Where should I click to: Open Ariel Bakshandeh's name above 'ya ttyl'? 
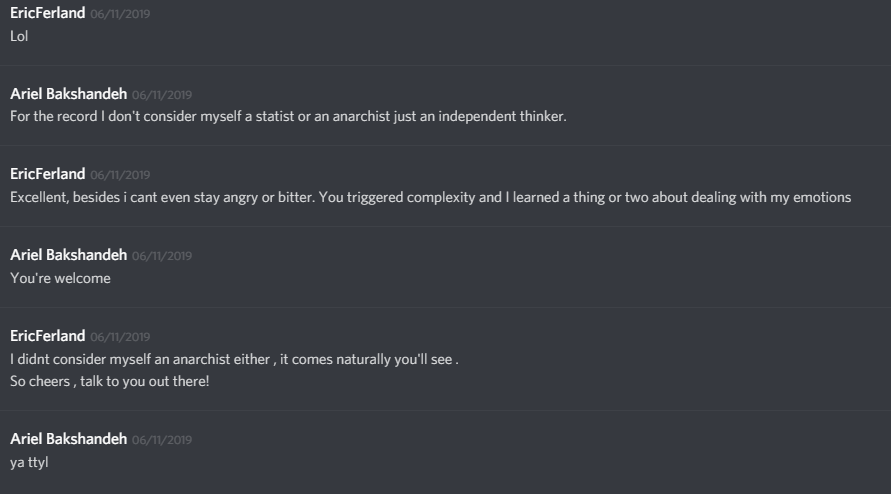pyautogui.click(x=68, y=439)
